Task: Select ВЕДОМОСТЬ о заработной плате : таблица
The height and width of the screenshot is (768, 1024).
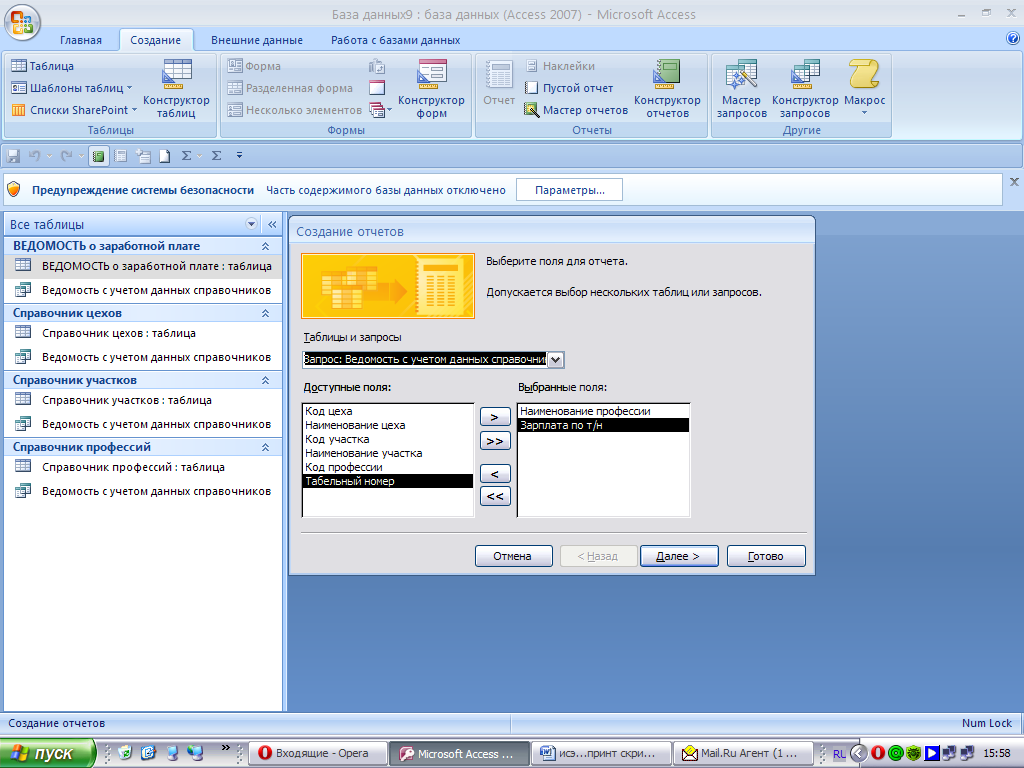Action: (x=143, y=266)
